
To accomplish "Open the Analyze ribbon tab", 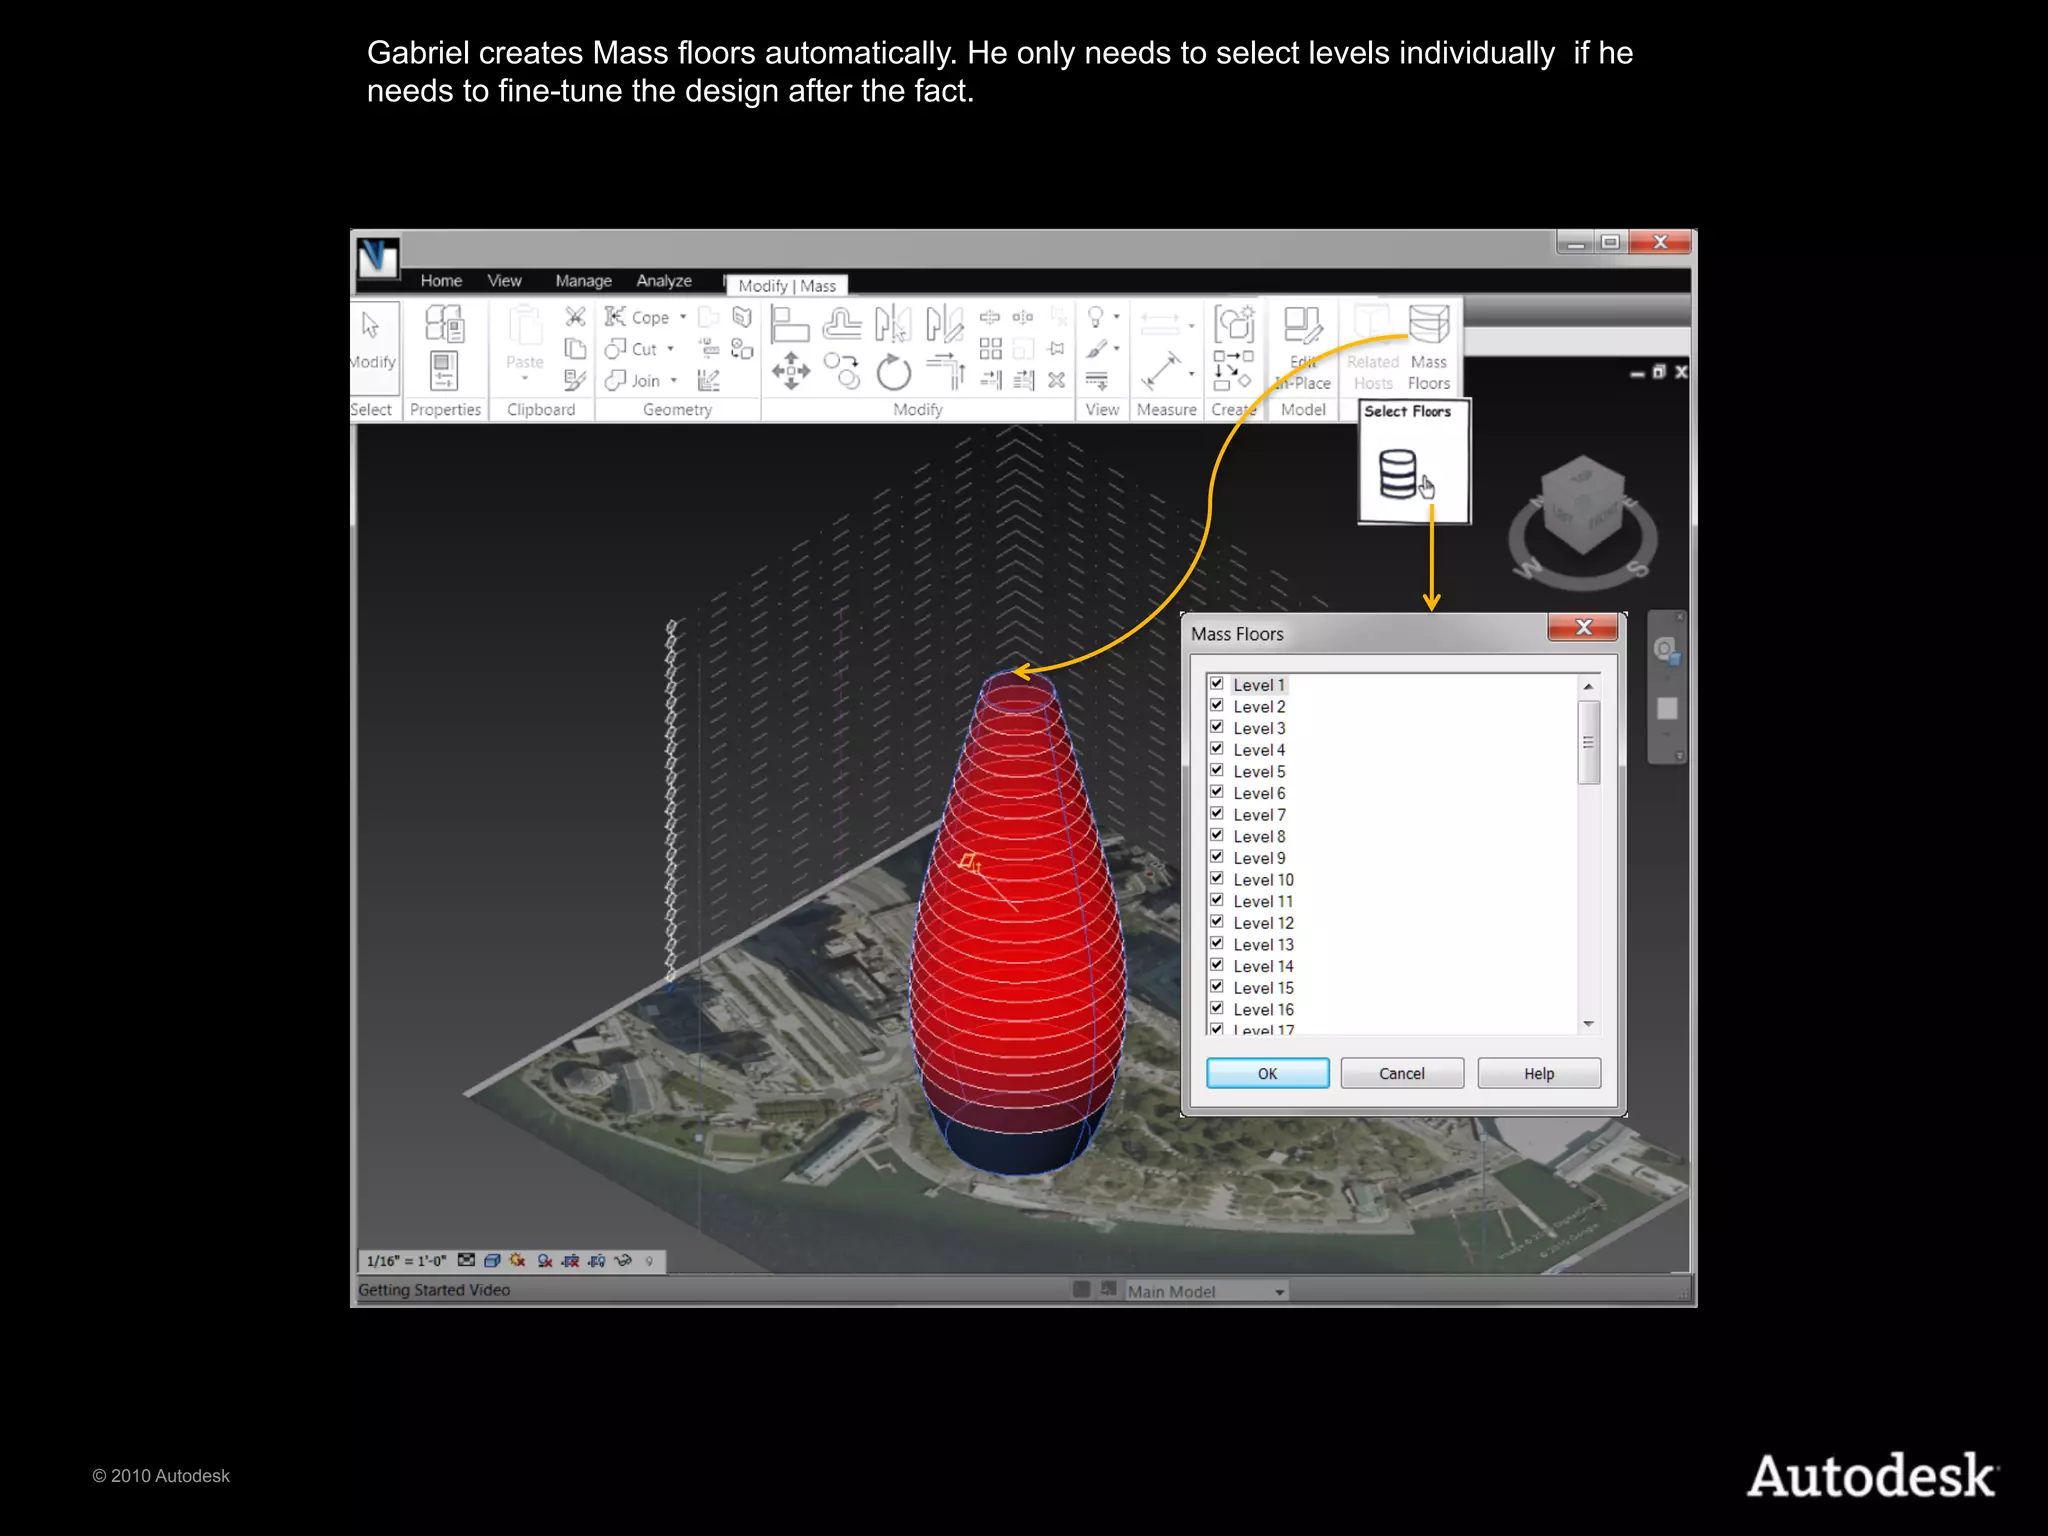I will (664, 281).
